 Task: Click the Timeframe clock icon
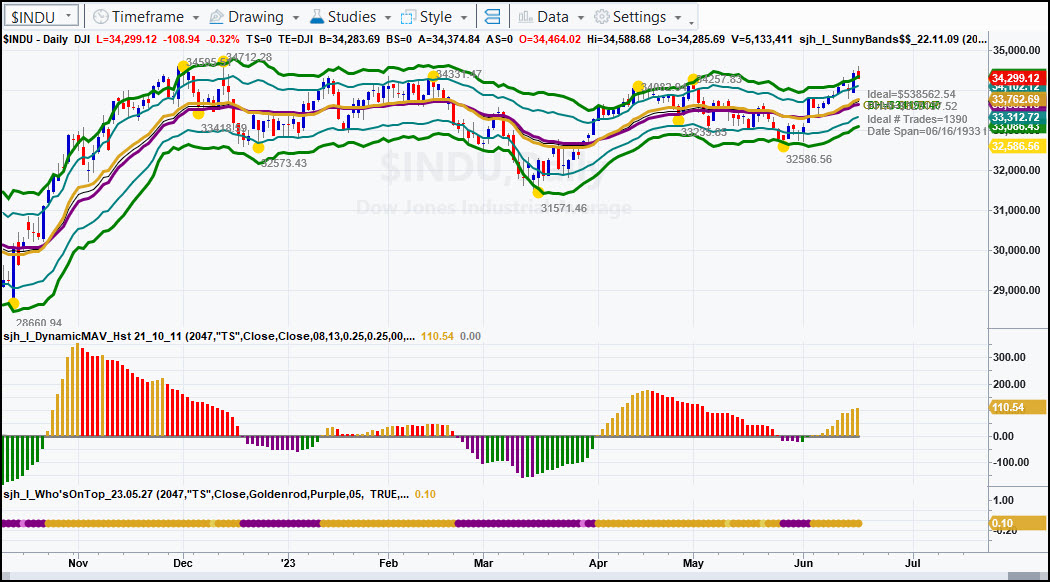click(x=100, y=17)
